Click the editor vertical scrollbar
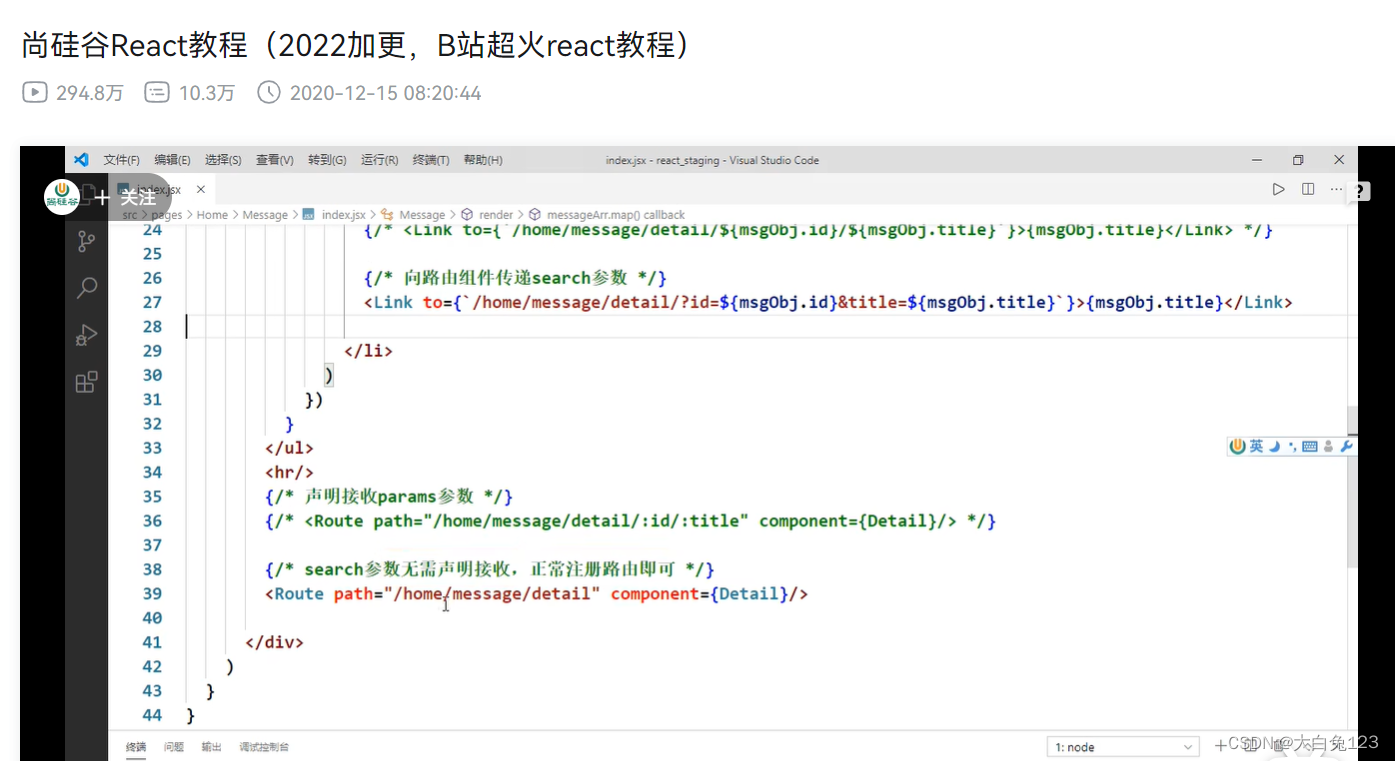Image resolution: width=1395 pixels, height=761 pixels. (x=1352, y=487)
